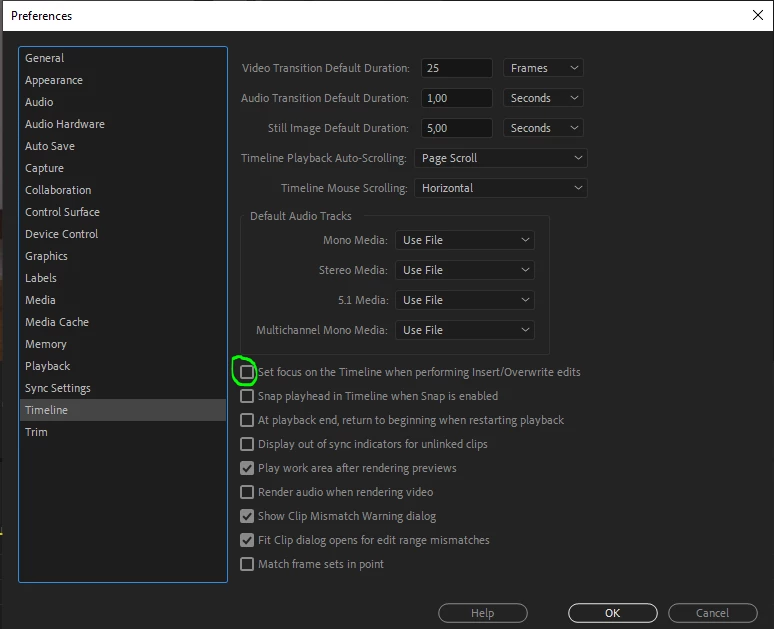
Task: Open the video transition Frames unit dropdown
Action: click(543, 68)
